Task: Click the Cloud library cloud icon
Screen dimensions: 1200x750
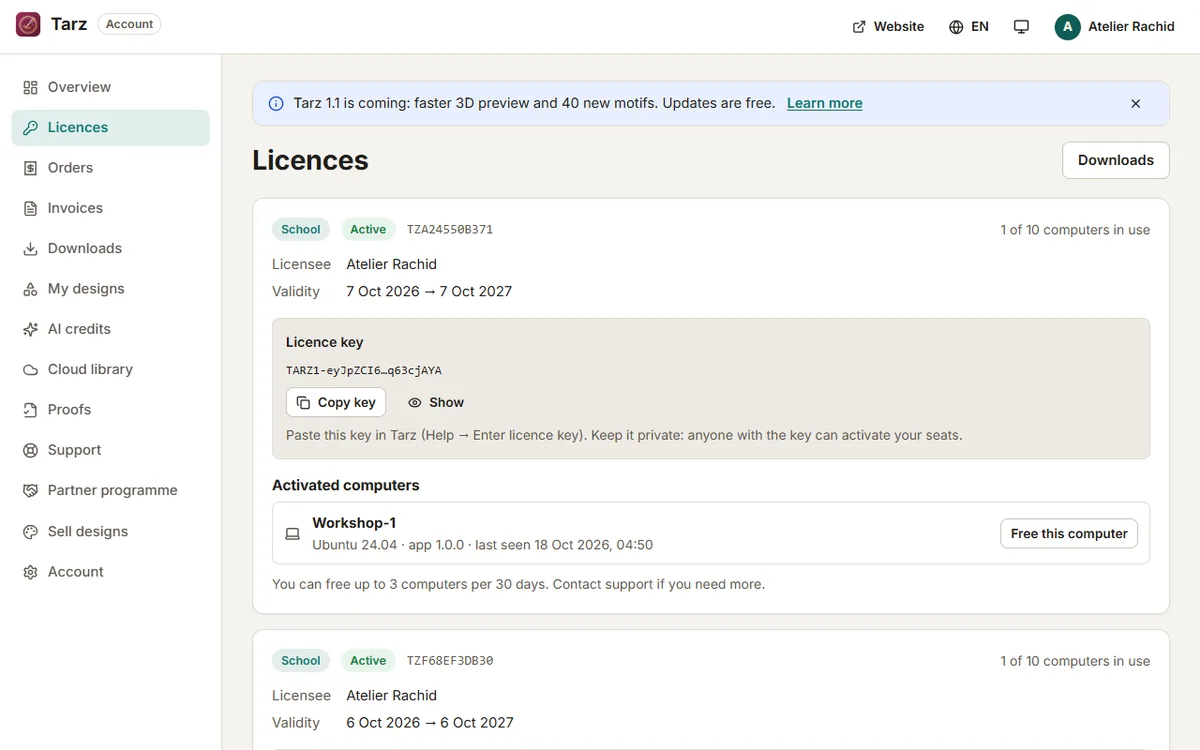Action: point(30,369)
